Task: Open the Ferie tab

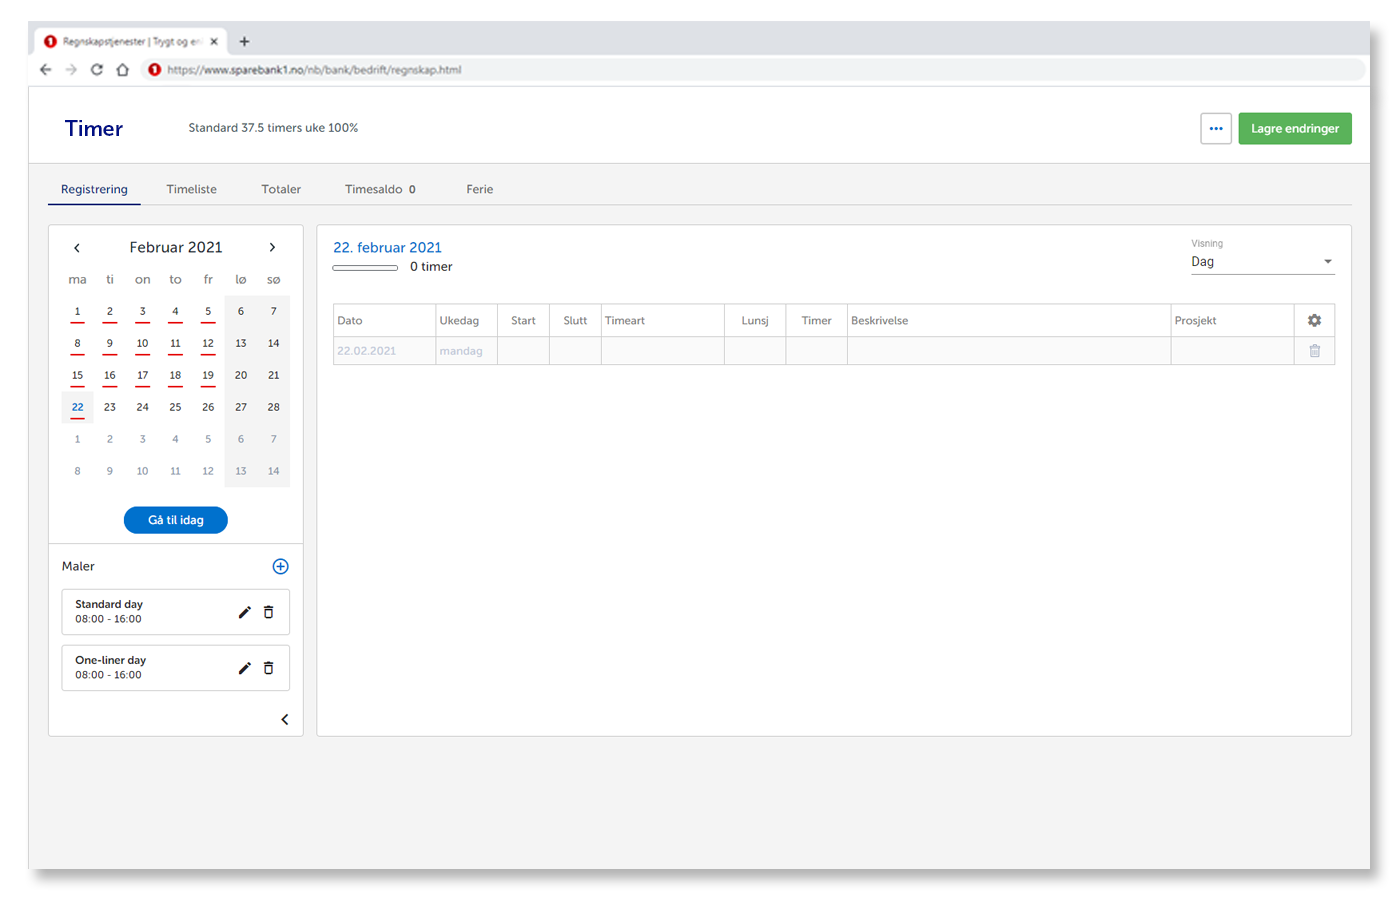Action: click(x=479, y=190)
